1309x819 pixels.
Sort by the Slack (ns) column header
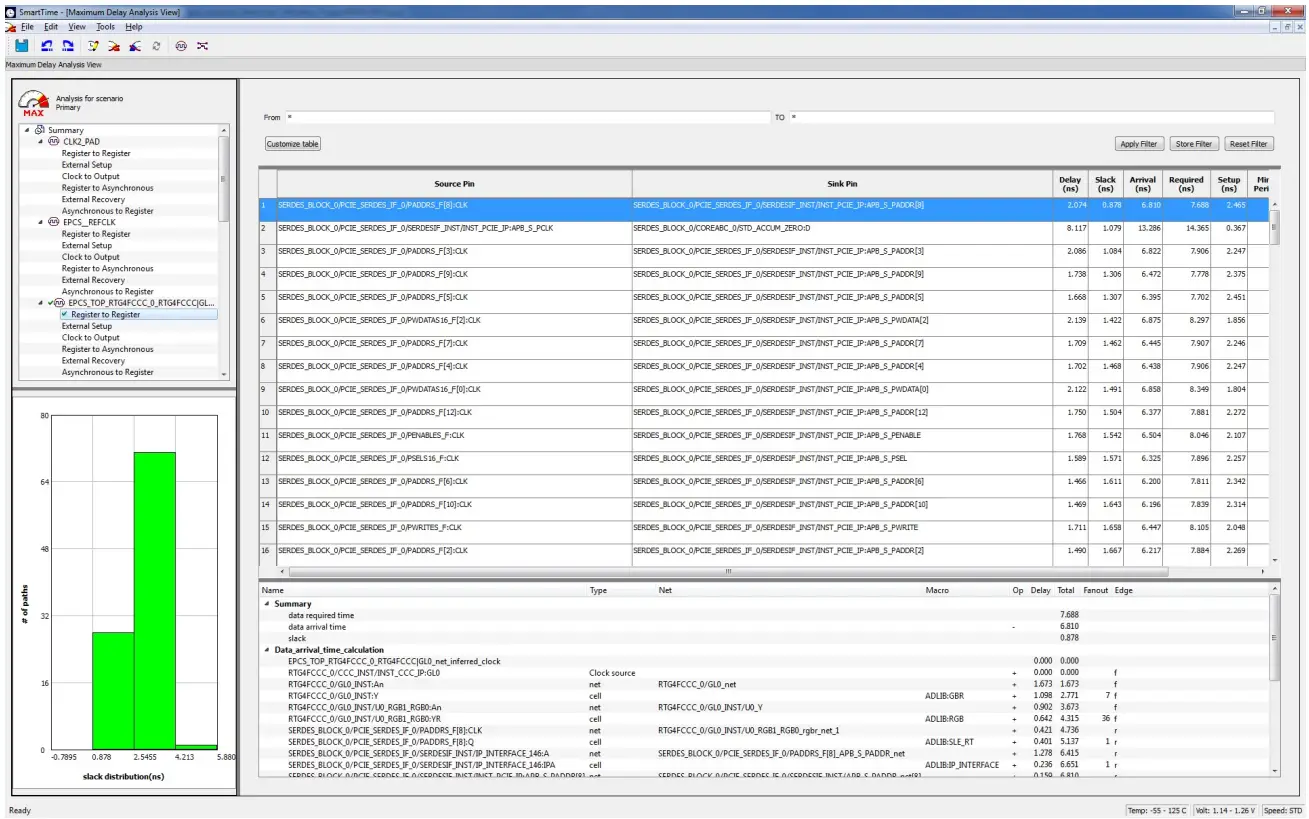click(x=1105, y=184)
